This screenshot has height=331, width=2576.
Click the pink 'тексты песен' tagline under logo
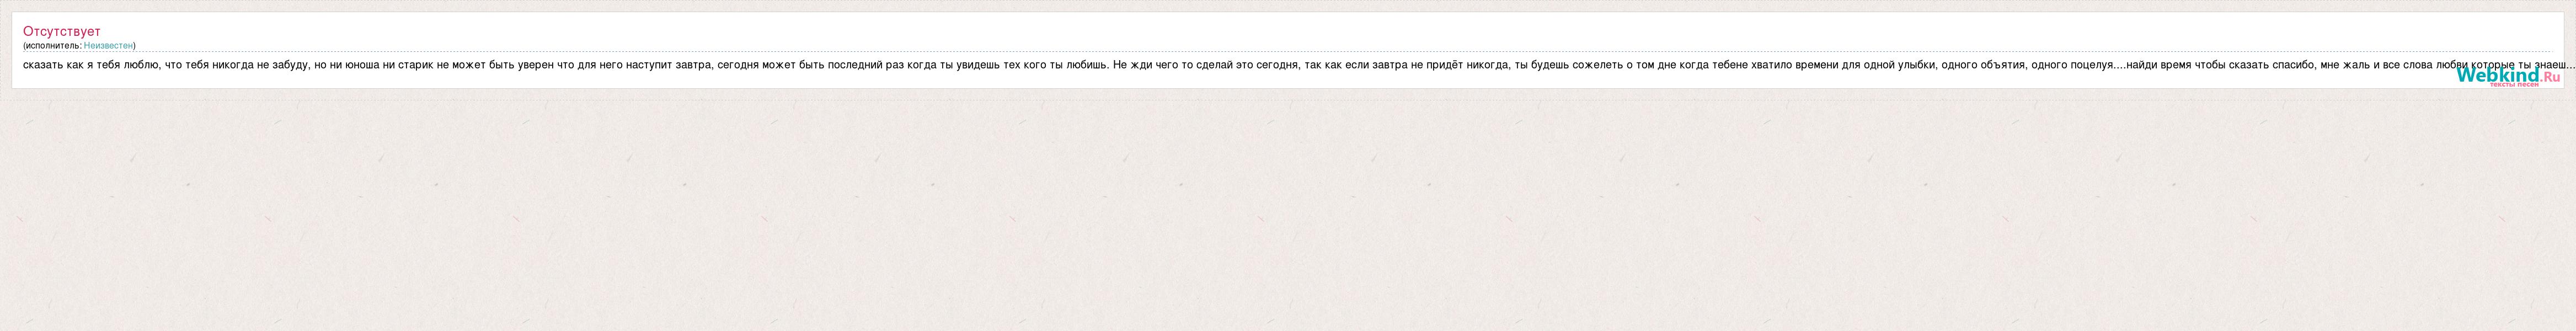(2513, 84)
